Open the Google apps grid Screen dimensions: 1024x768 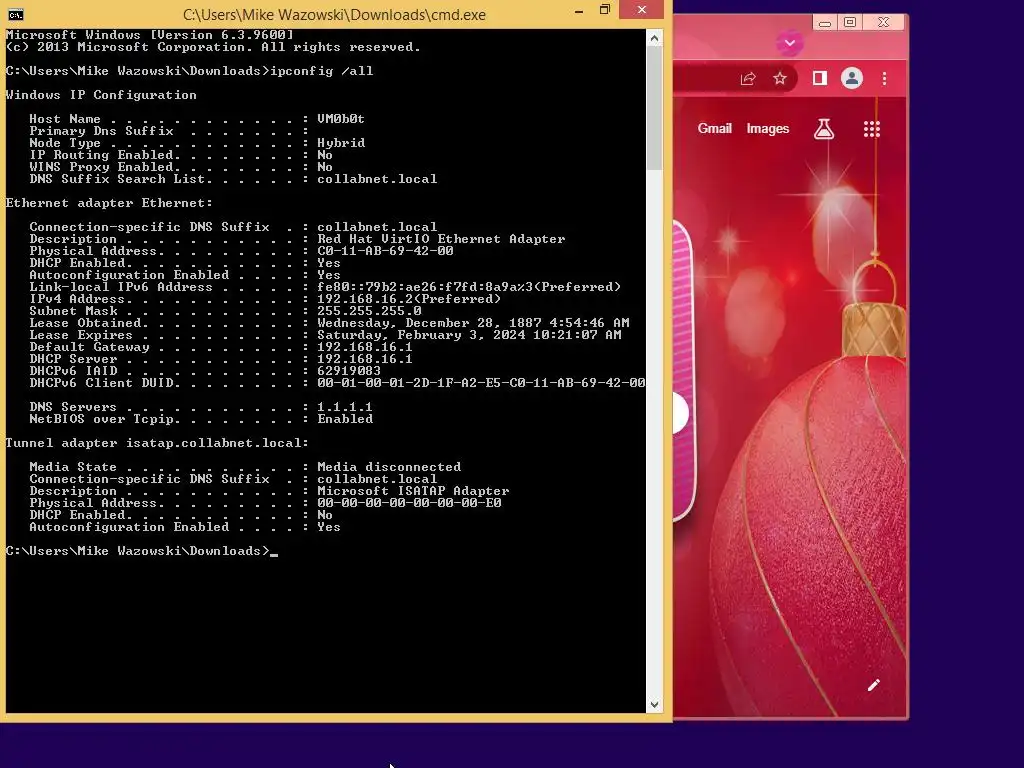[x=872, y=129]
